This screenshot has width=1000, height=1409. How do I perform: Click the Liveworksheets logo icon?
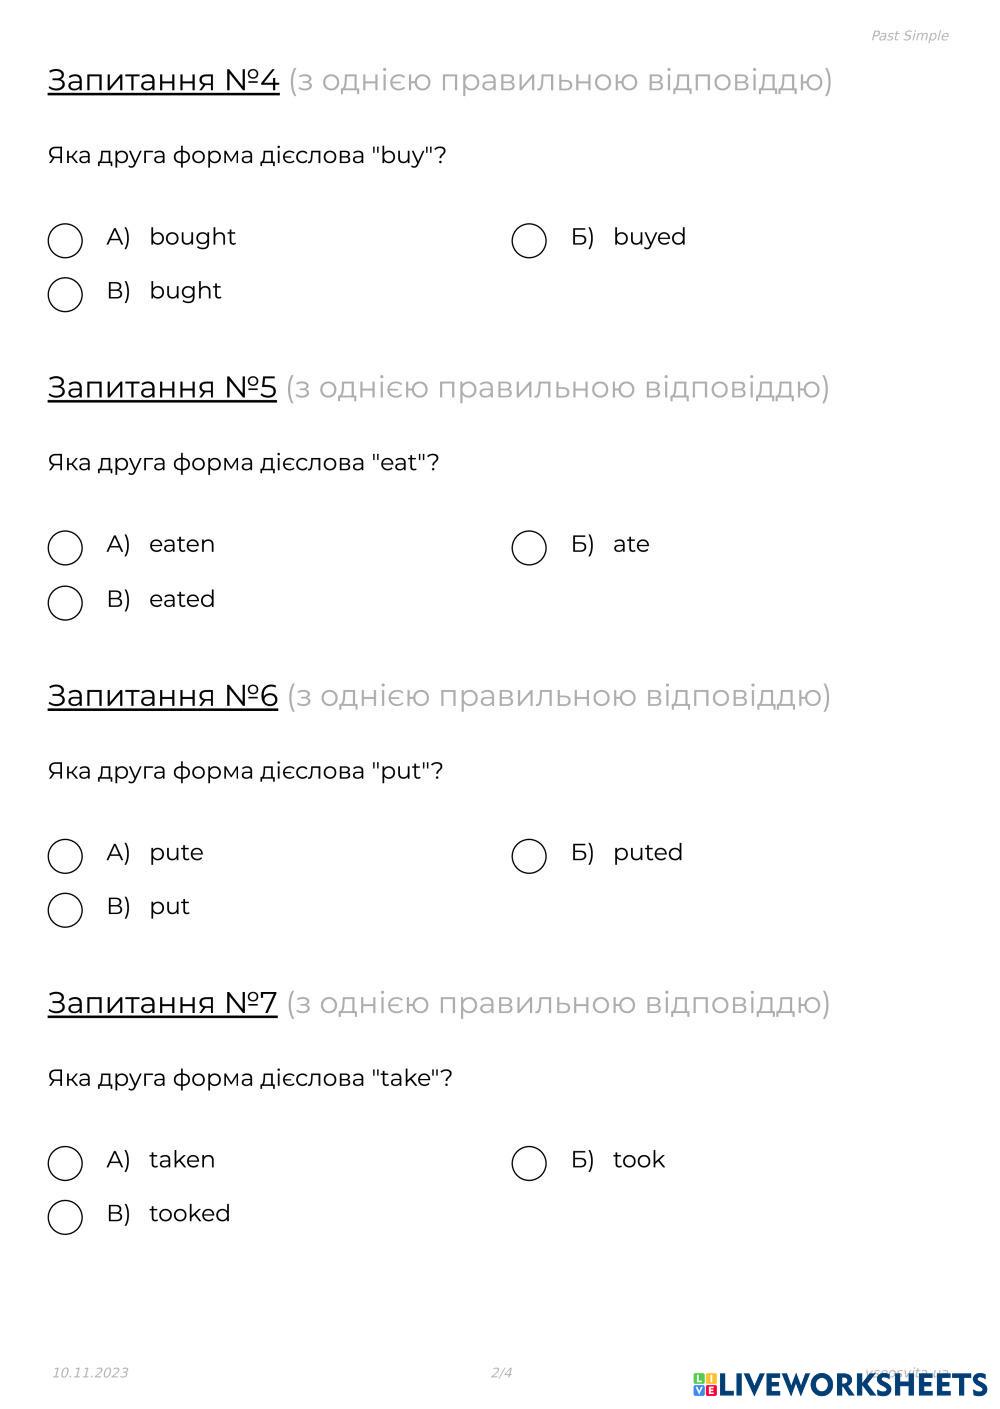click(x=705, y=1384)
